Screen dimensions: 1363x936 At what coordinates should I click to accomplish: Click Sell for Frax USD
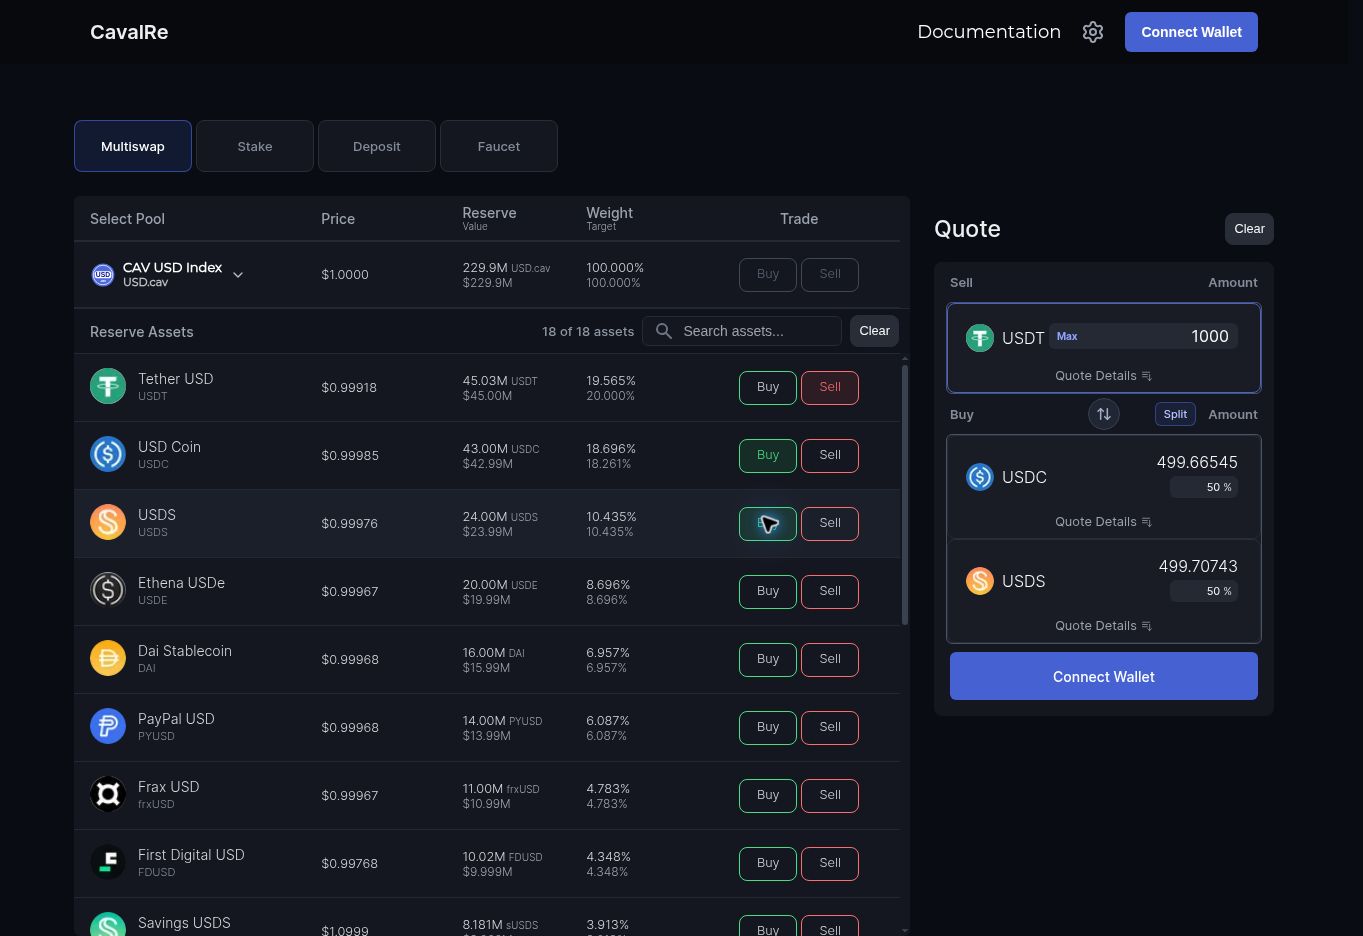click(x=830, y=795)
